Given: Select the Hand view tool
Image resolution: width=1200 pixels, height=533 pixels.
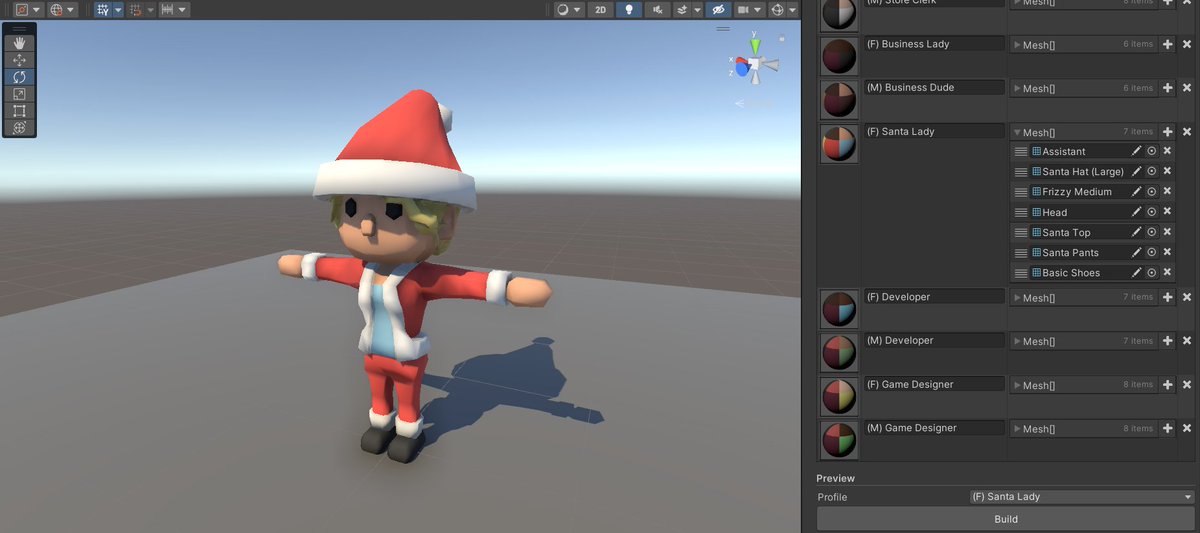Looking at the screenshot, I should [19, 43].
